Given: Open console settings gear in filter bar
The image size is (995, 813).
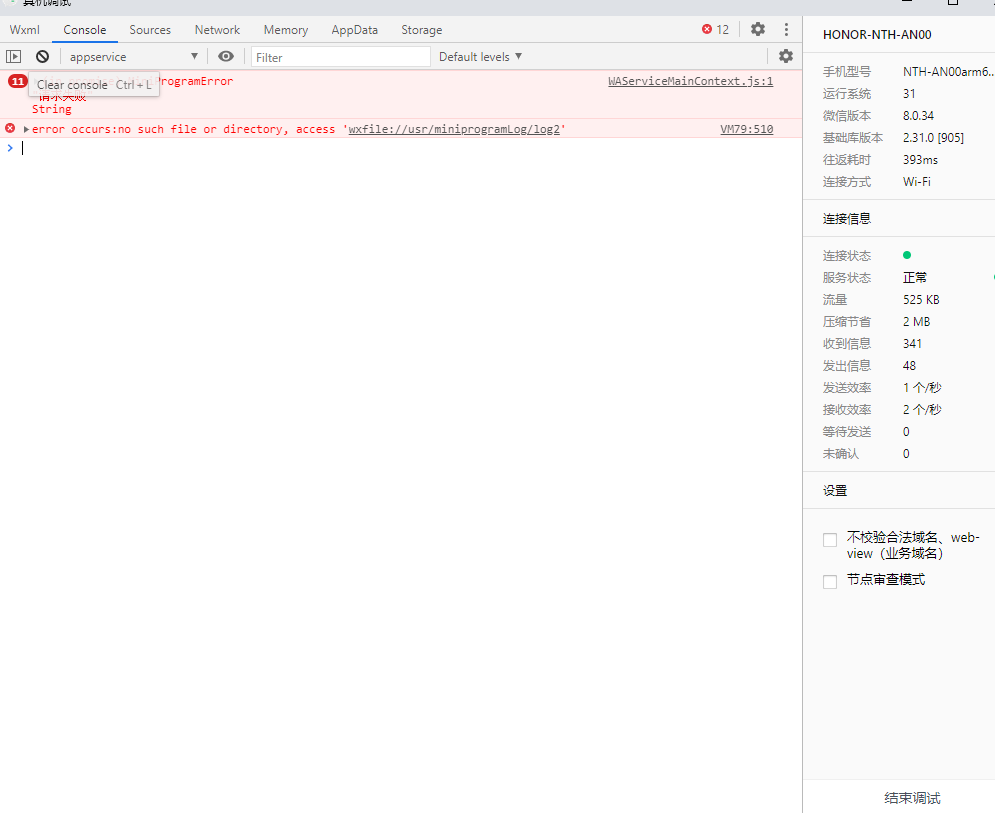Looking at the screenshot, I should click(786, 57).
